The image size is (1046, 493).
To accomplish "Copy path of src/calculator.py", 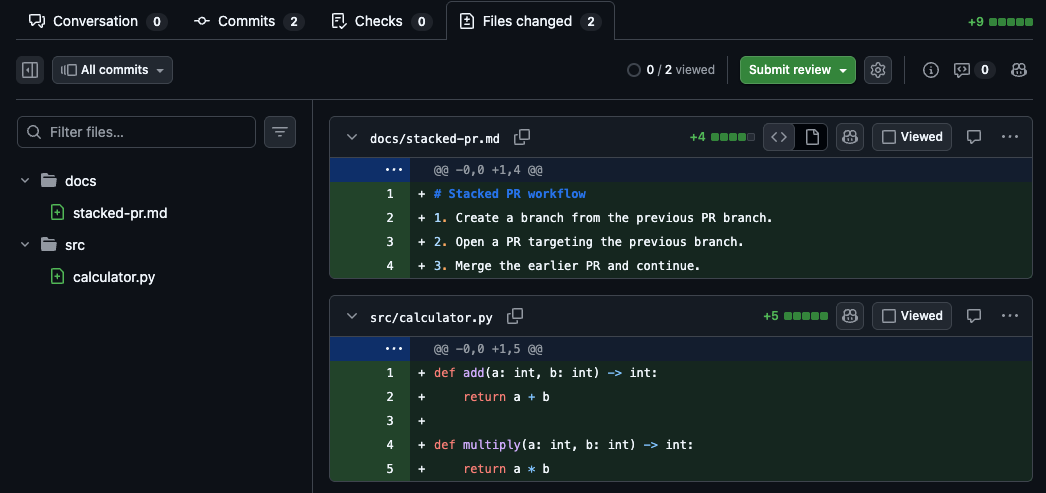I will tap(515, 316).
